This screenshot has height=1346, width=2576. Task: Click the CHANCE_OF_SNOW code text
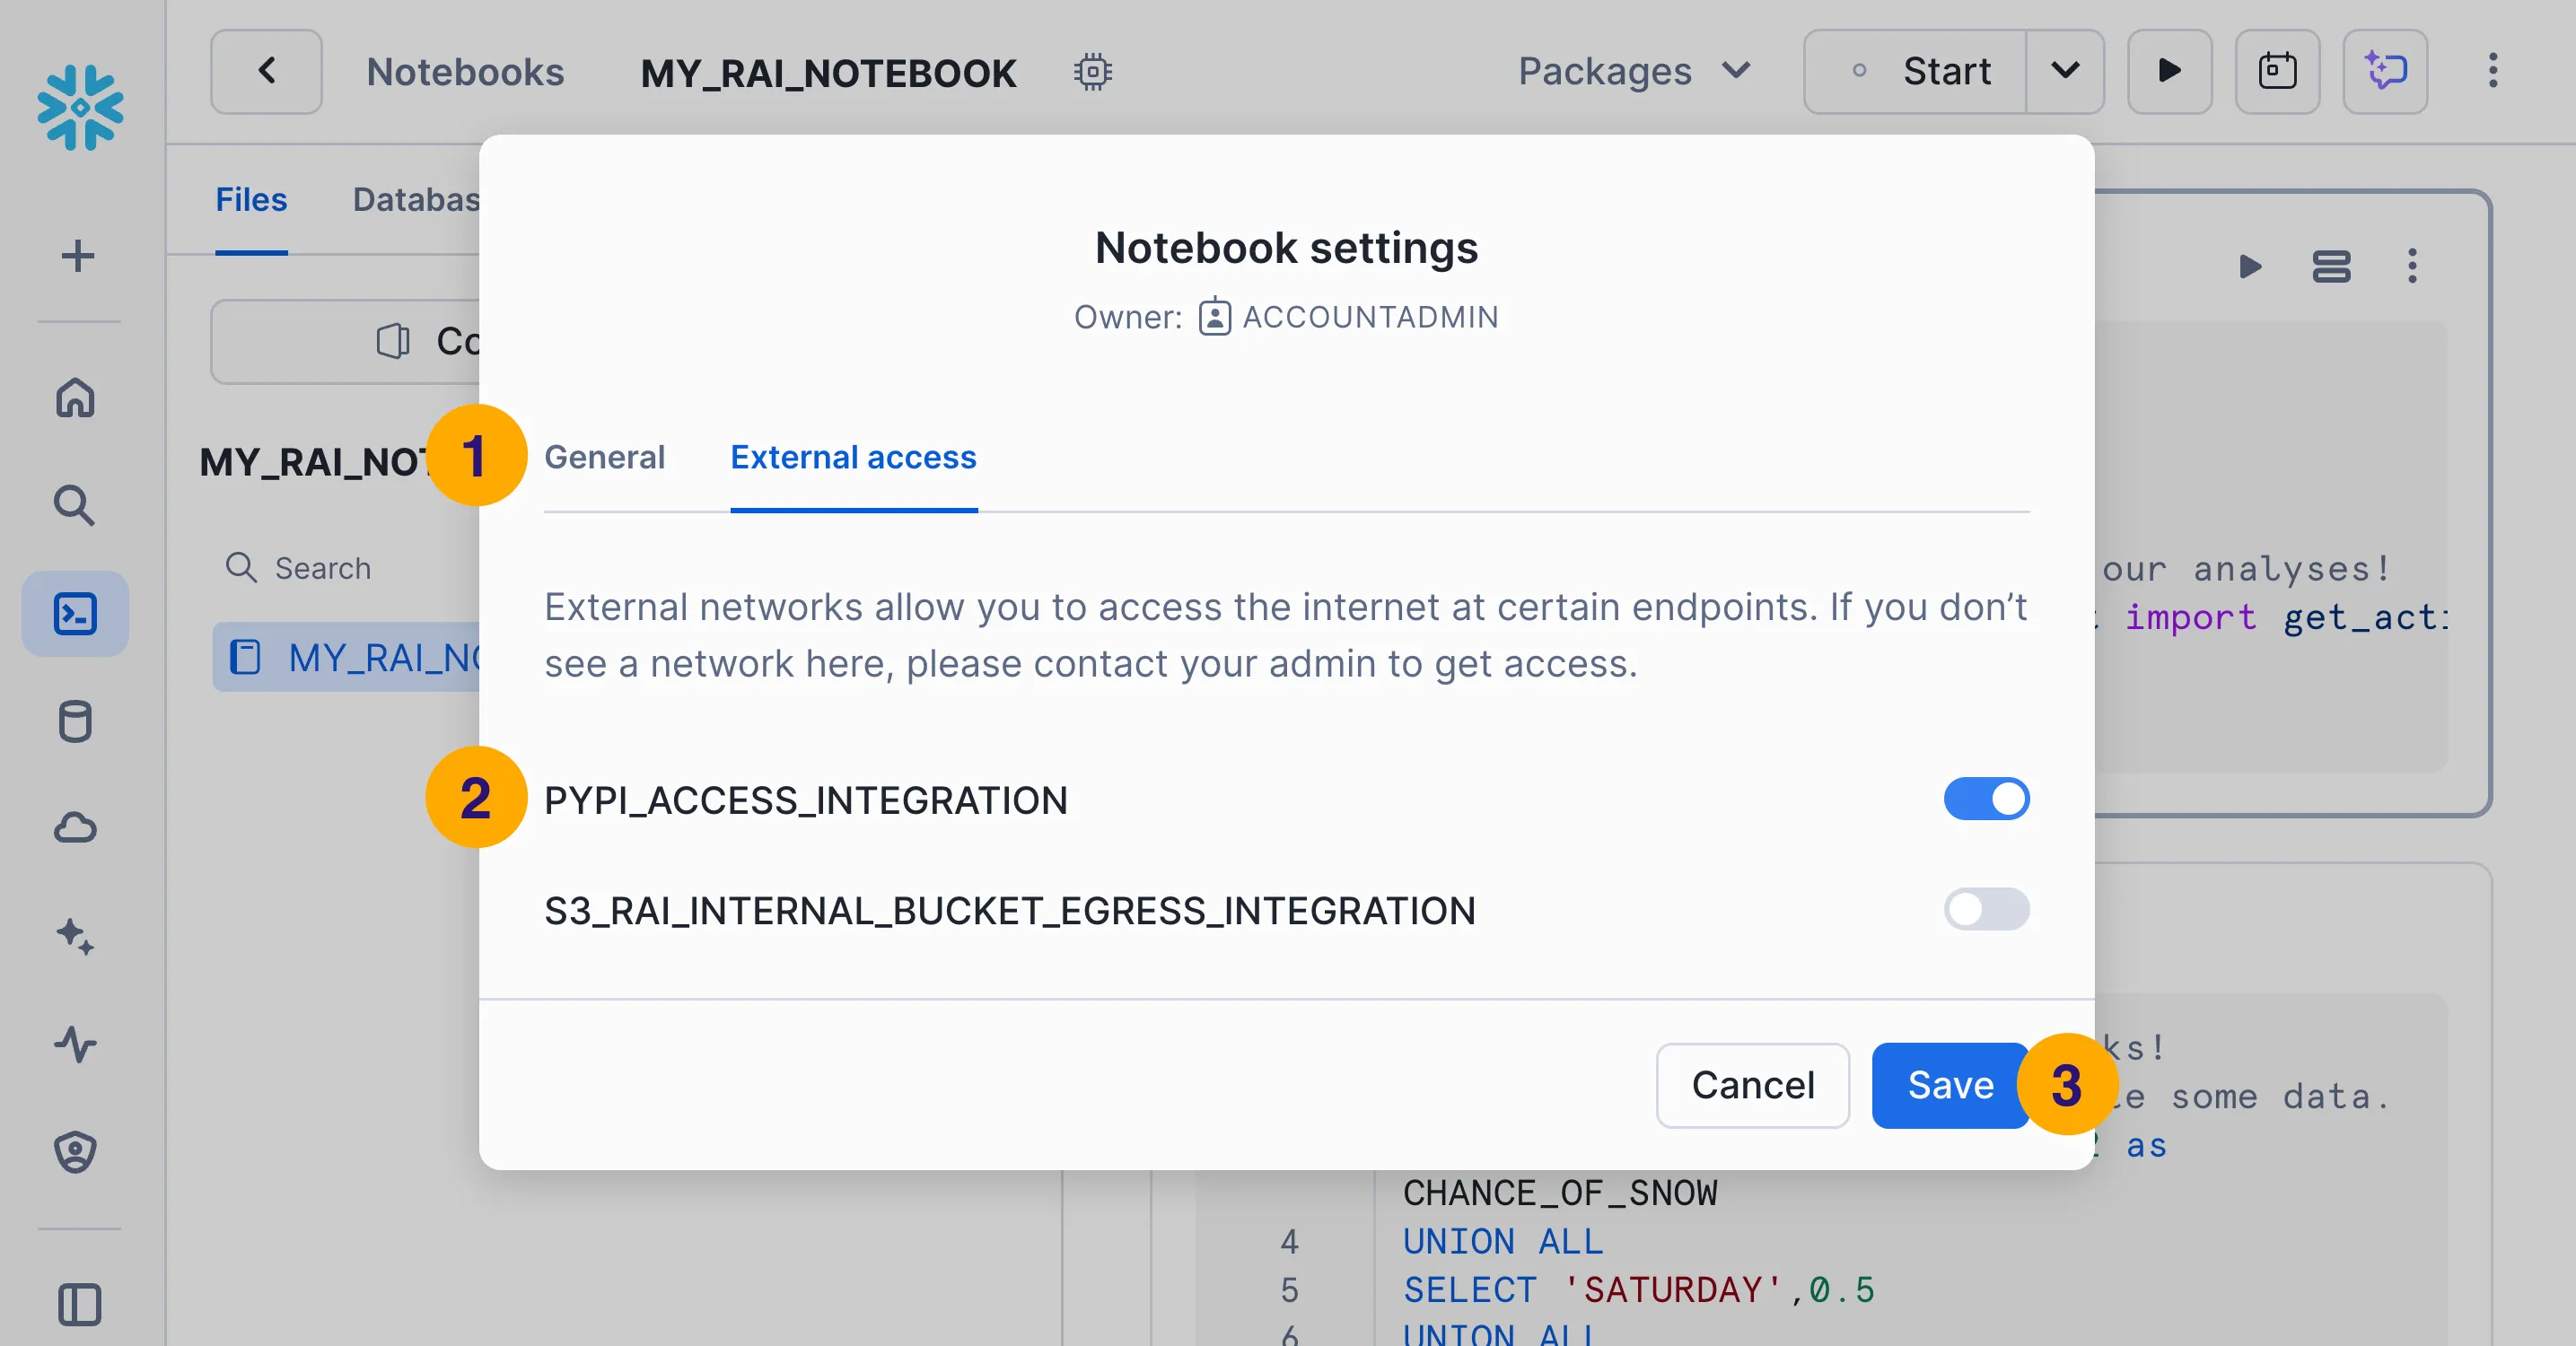[x=1559, y=1194]
